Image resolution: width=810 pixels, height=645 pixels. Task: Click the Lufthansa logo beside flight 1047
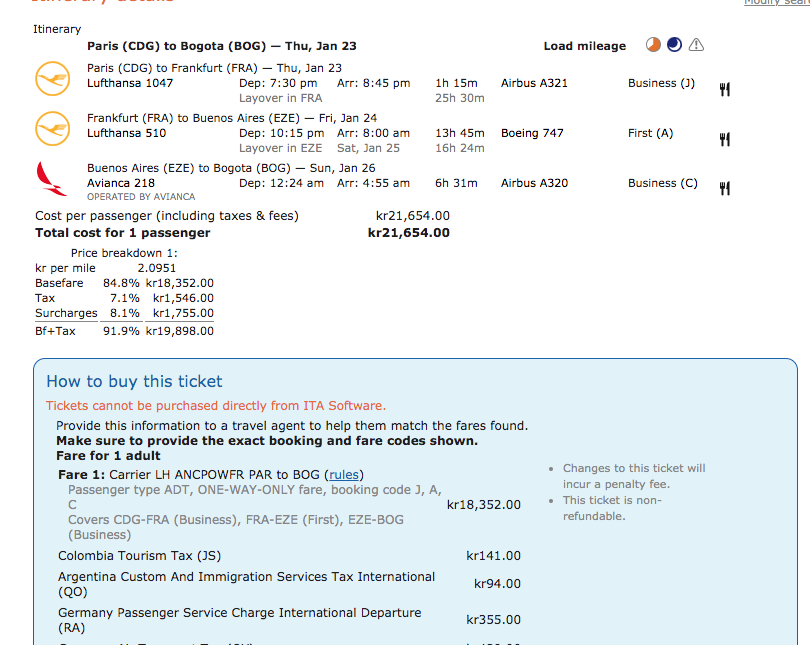click(x=52, y=79)
